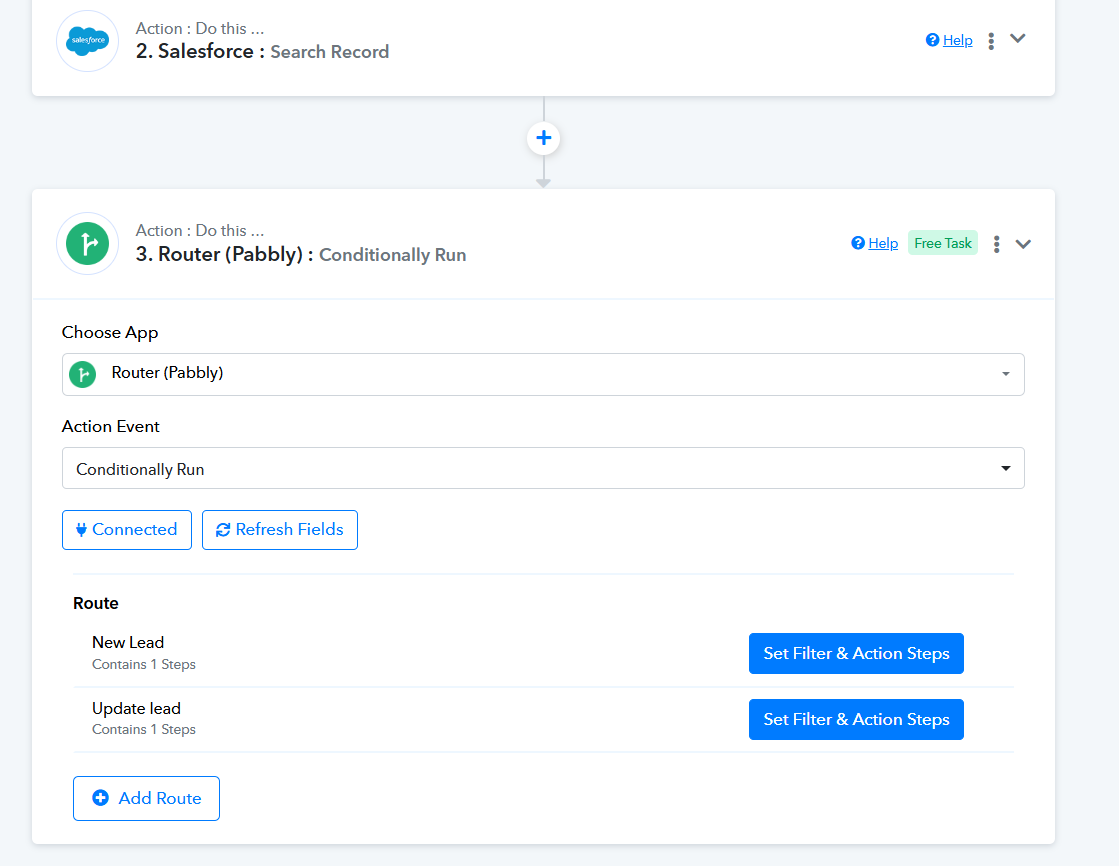The height and width of the screenshot is (866, 1119).
Task: Click Router (Pabbly) Conditionally Run step title
Action: click(300, 254)
